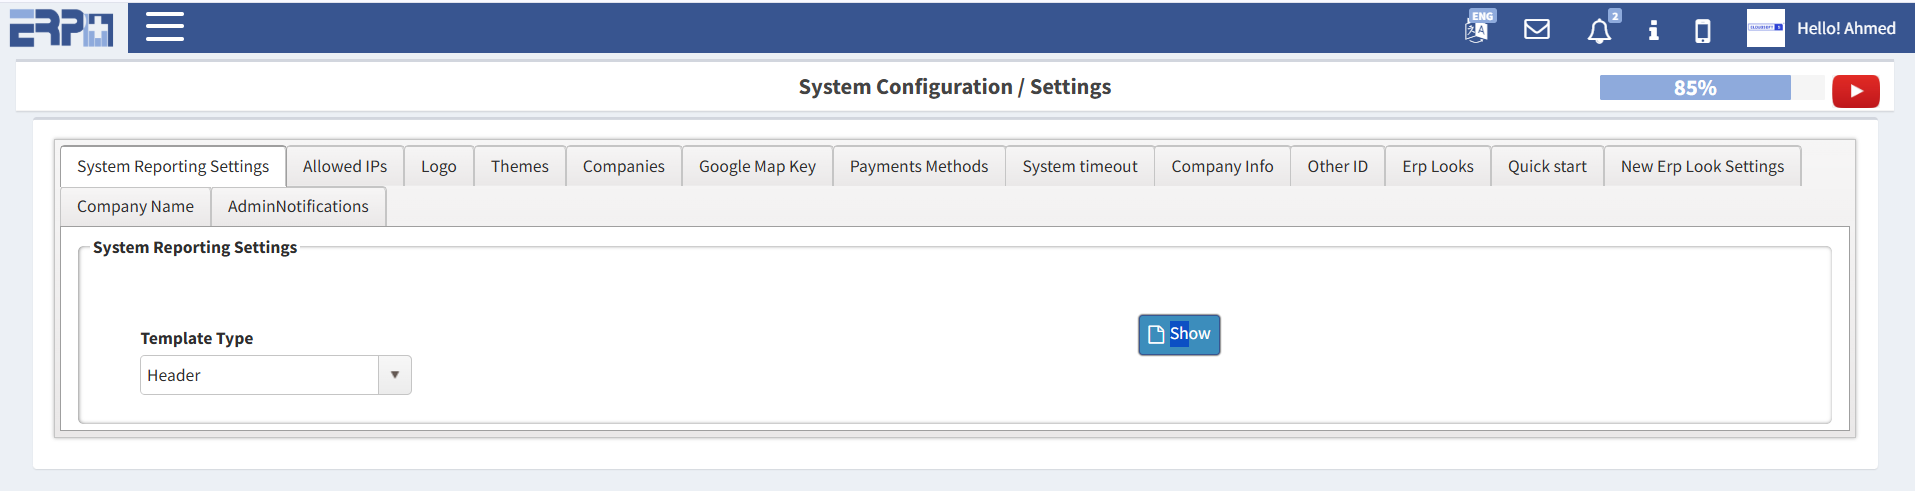Go to the Google Map Key tab
This screenshot has height=491, width=1915.
(x=757, y=166)
